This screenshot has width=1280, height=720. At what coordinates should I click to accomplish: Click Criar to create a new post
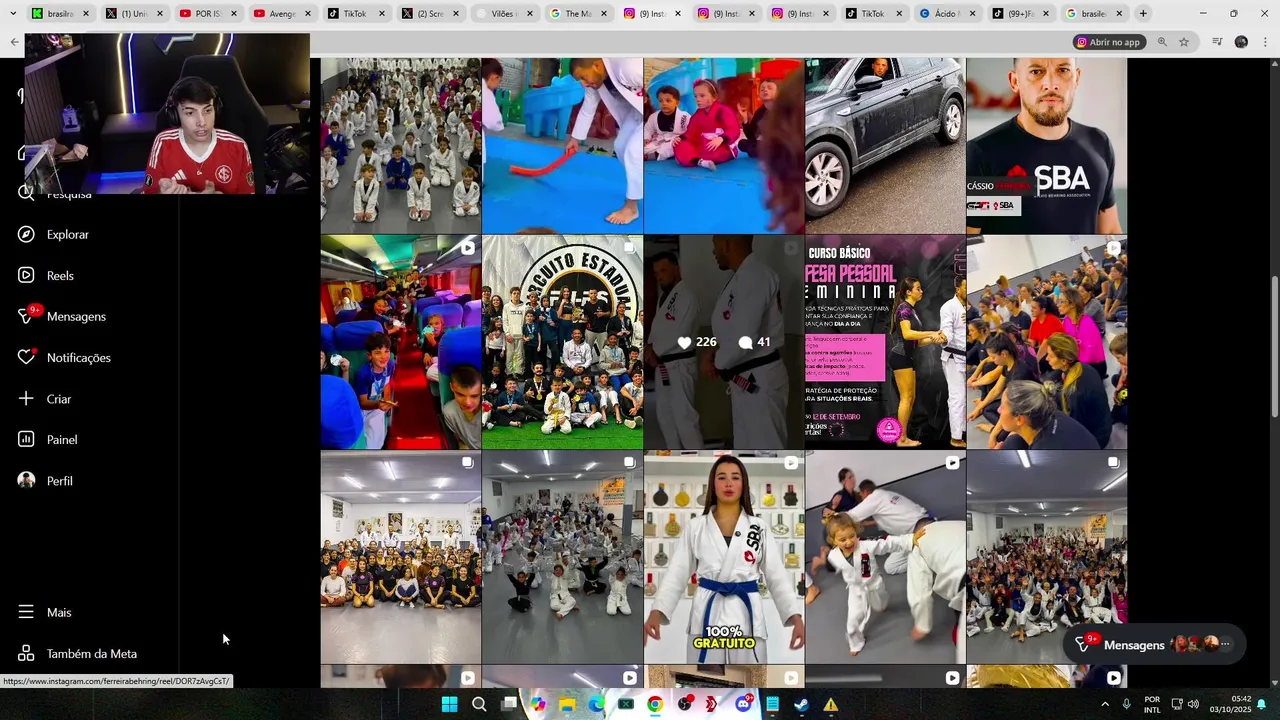click(x=45, y=398)
